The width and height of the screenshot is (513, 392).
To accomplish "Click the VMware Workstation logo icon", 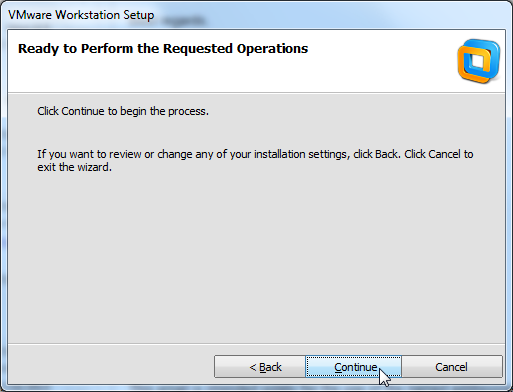I will 479,61.
